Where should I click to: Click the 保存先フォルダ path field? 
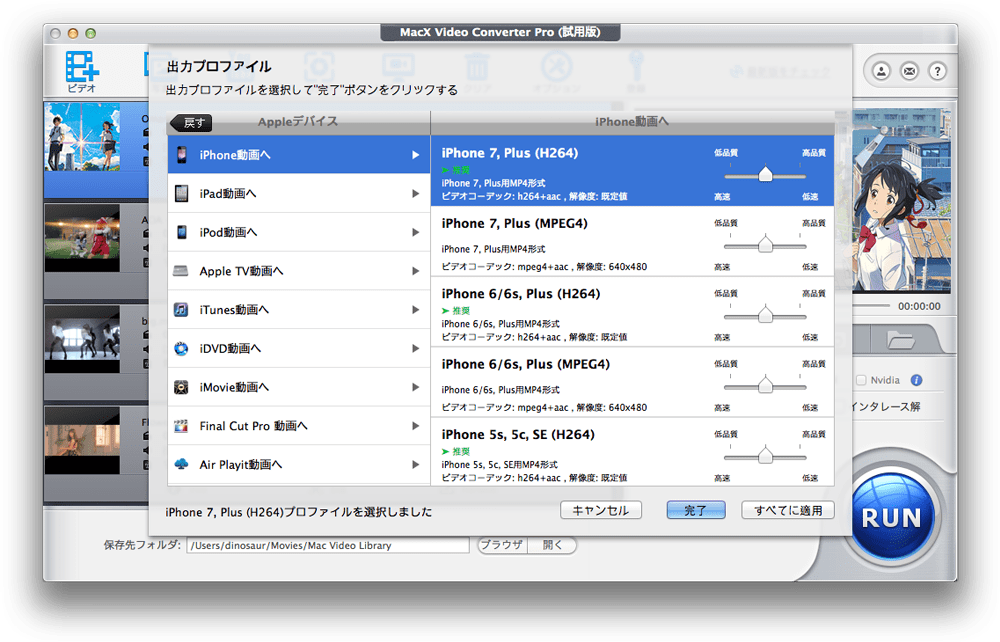click(328, 545)
